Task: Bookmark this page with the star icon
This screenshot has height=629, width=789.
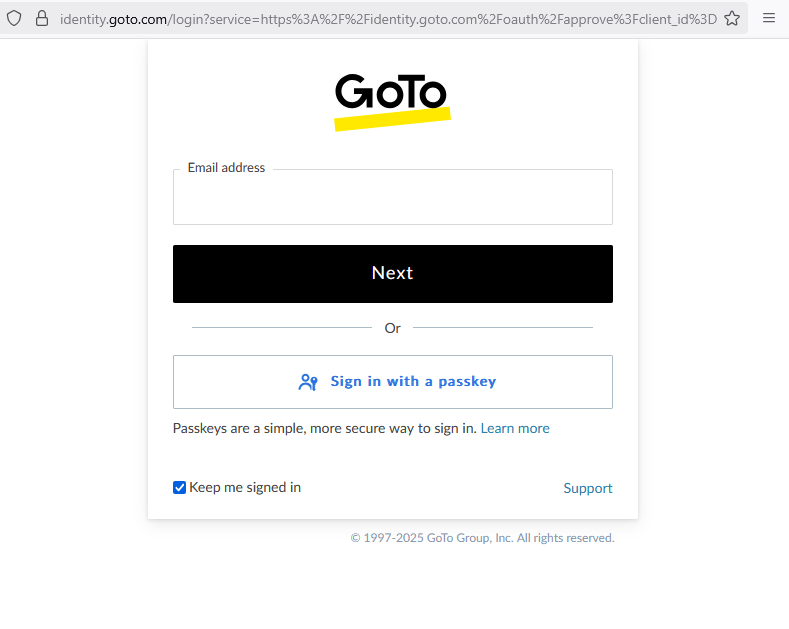Action: 732,18
